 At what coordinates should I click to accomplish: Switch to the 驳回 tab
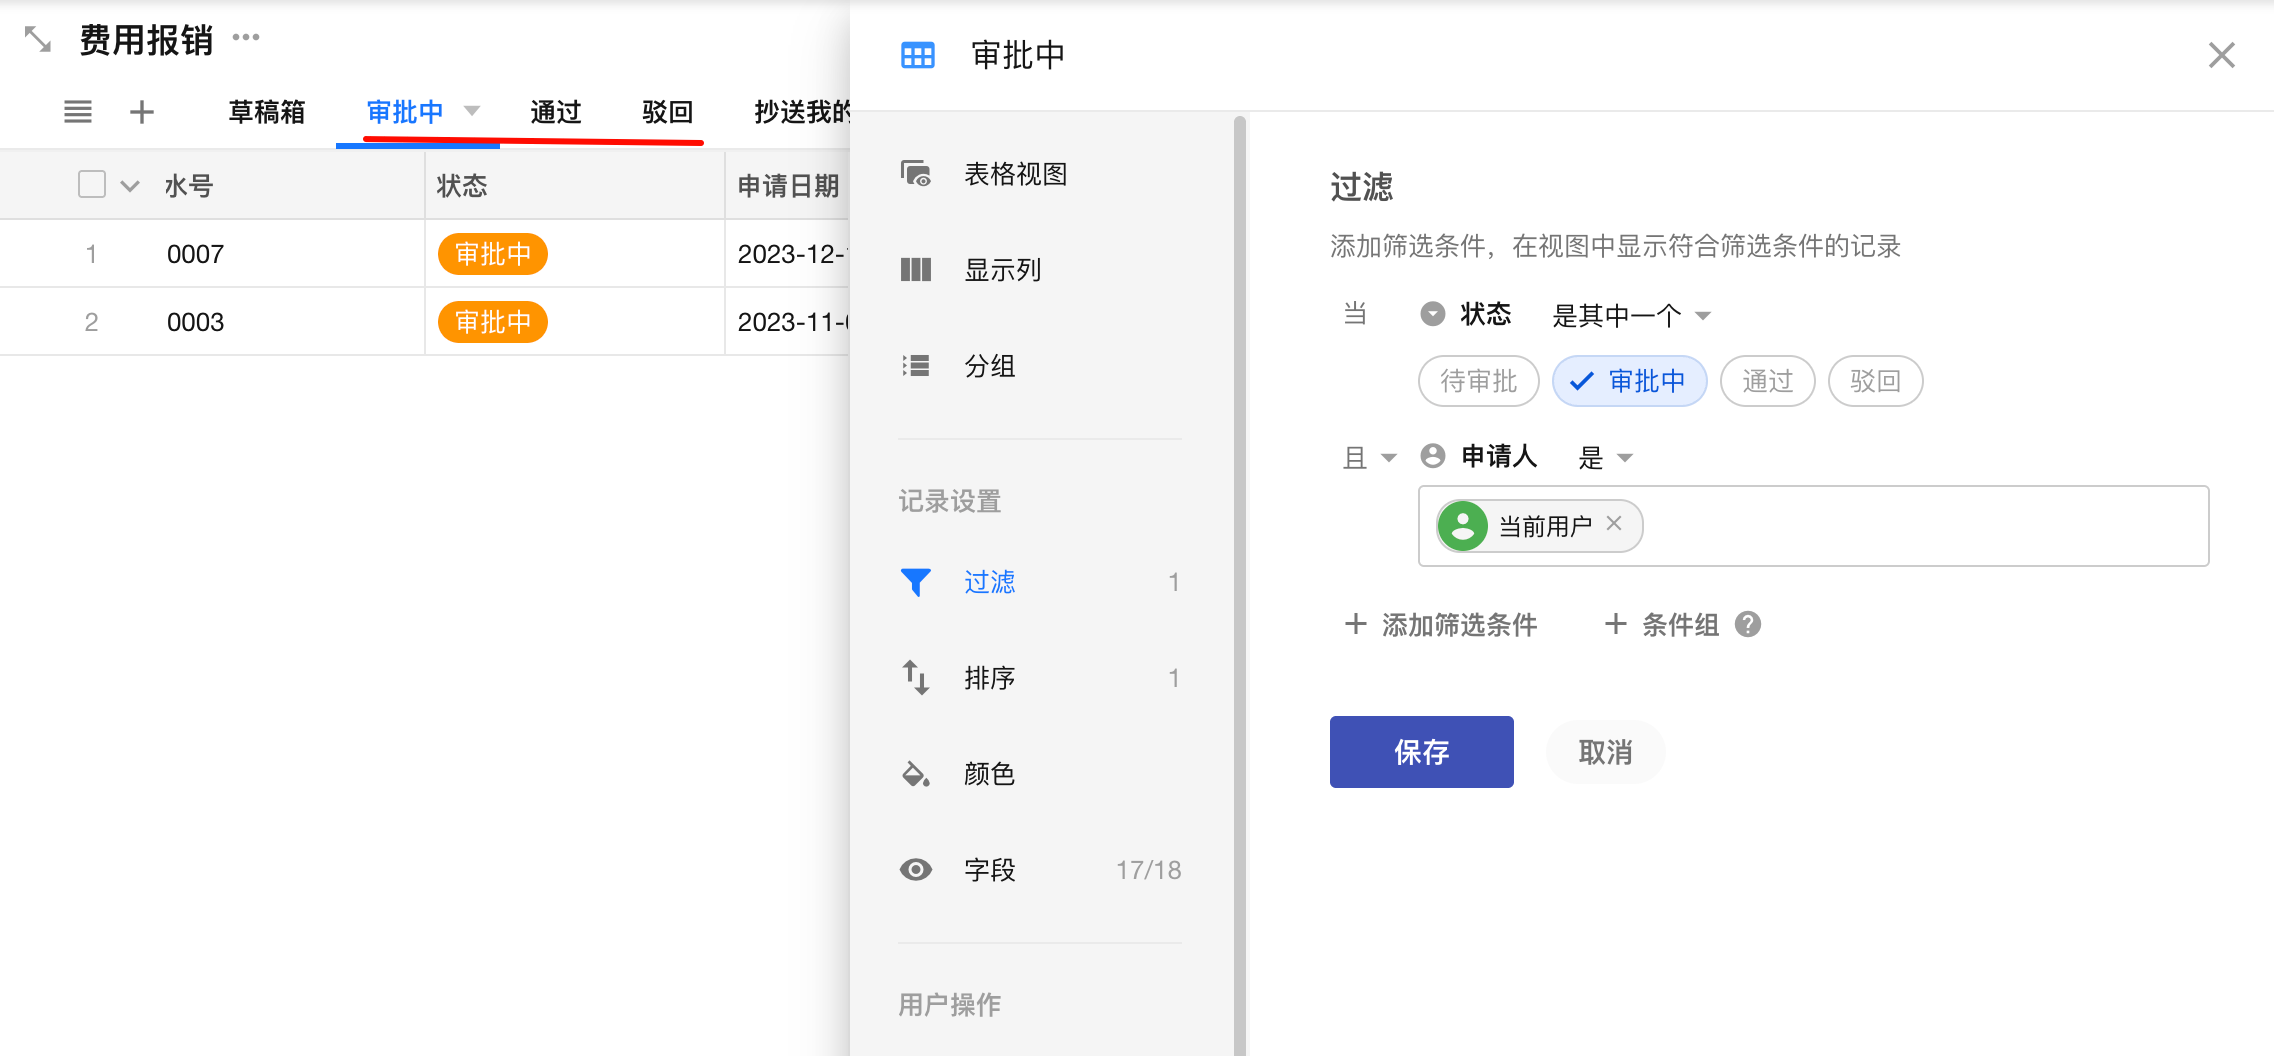point(668,112)
